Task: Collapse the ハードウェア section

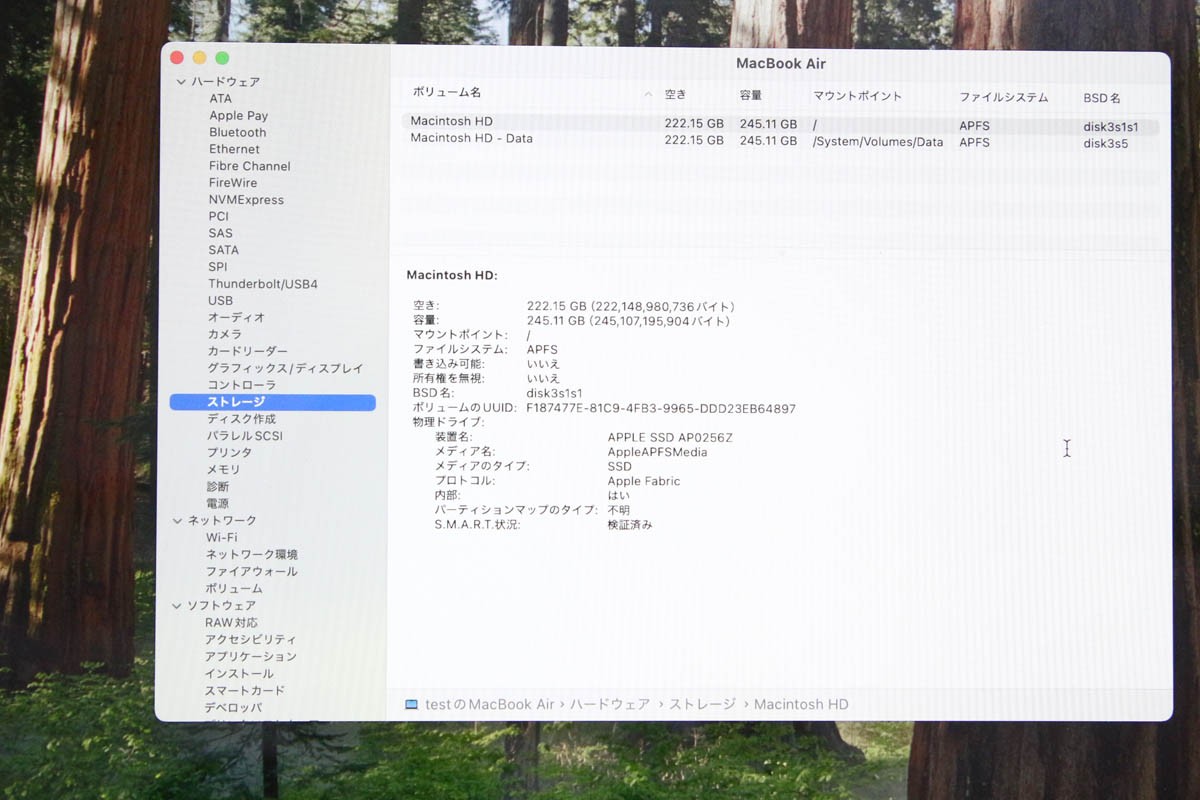Action: point(181,82)
